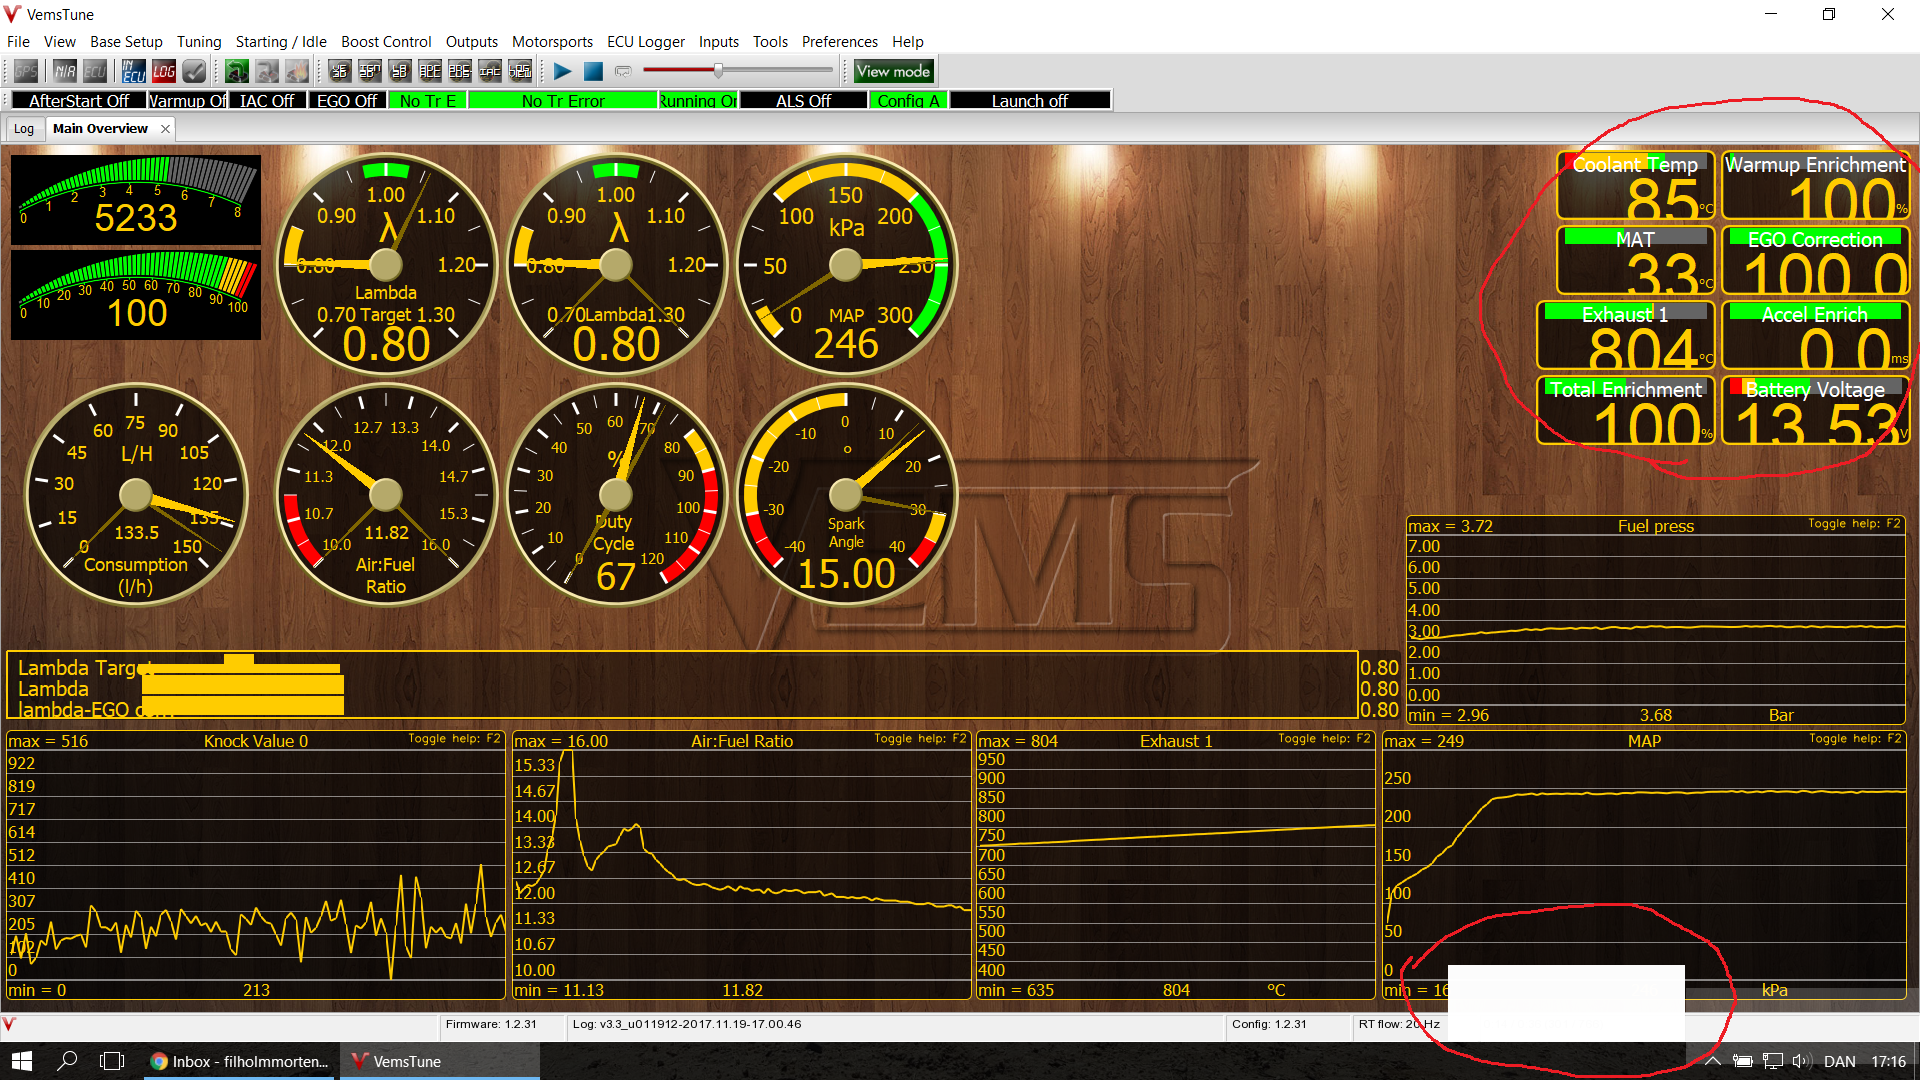Select the Main Overview tab
Screen dimensions: 1920x1080
pos(100,129)
